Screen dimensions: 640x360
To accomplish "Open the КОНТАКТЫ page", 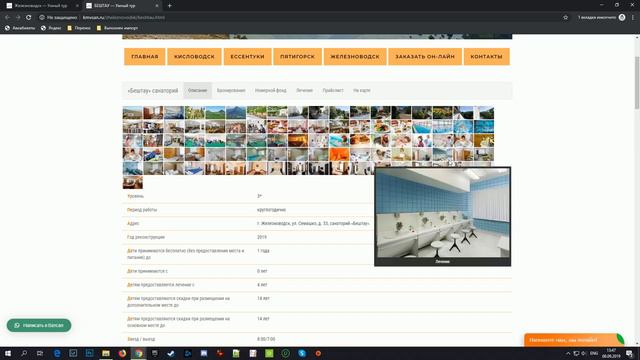I will click(487, 57).
